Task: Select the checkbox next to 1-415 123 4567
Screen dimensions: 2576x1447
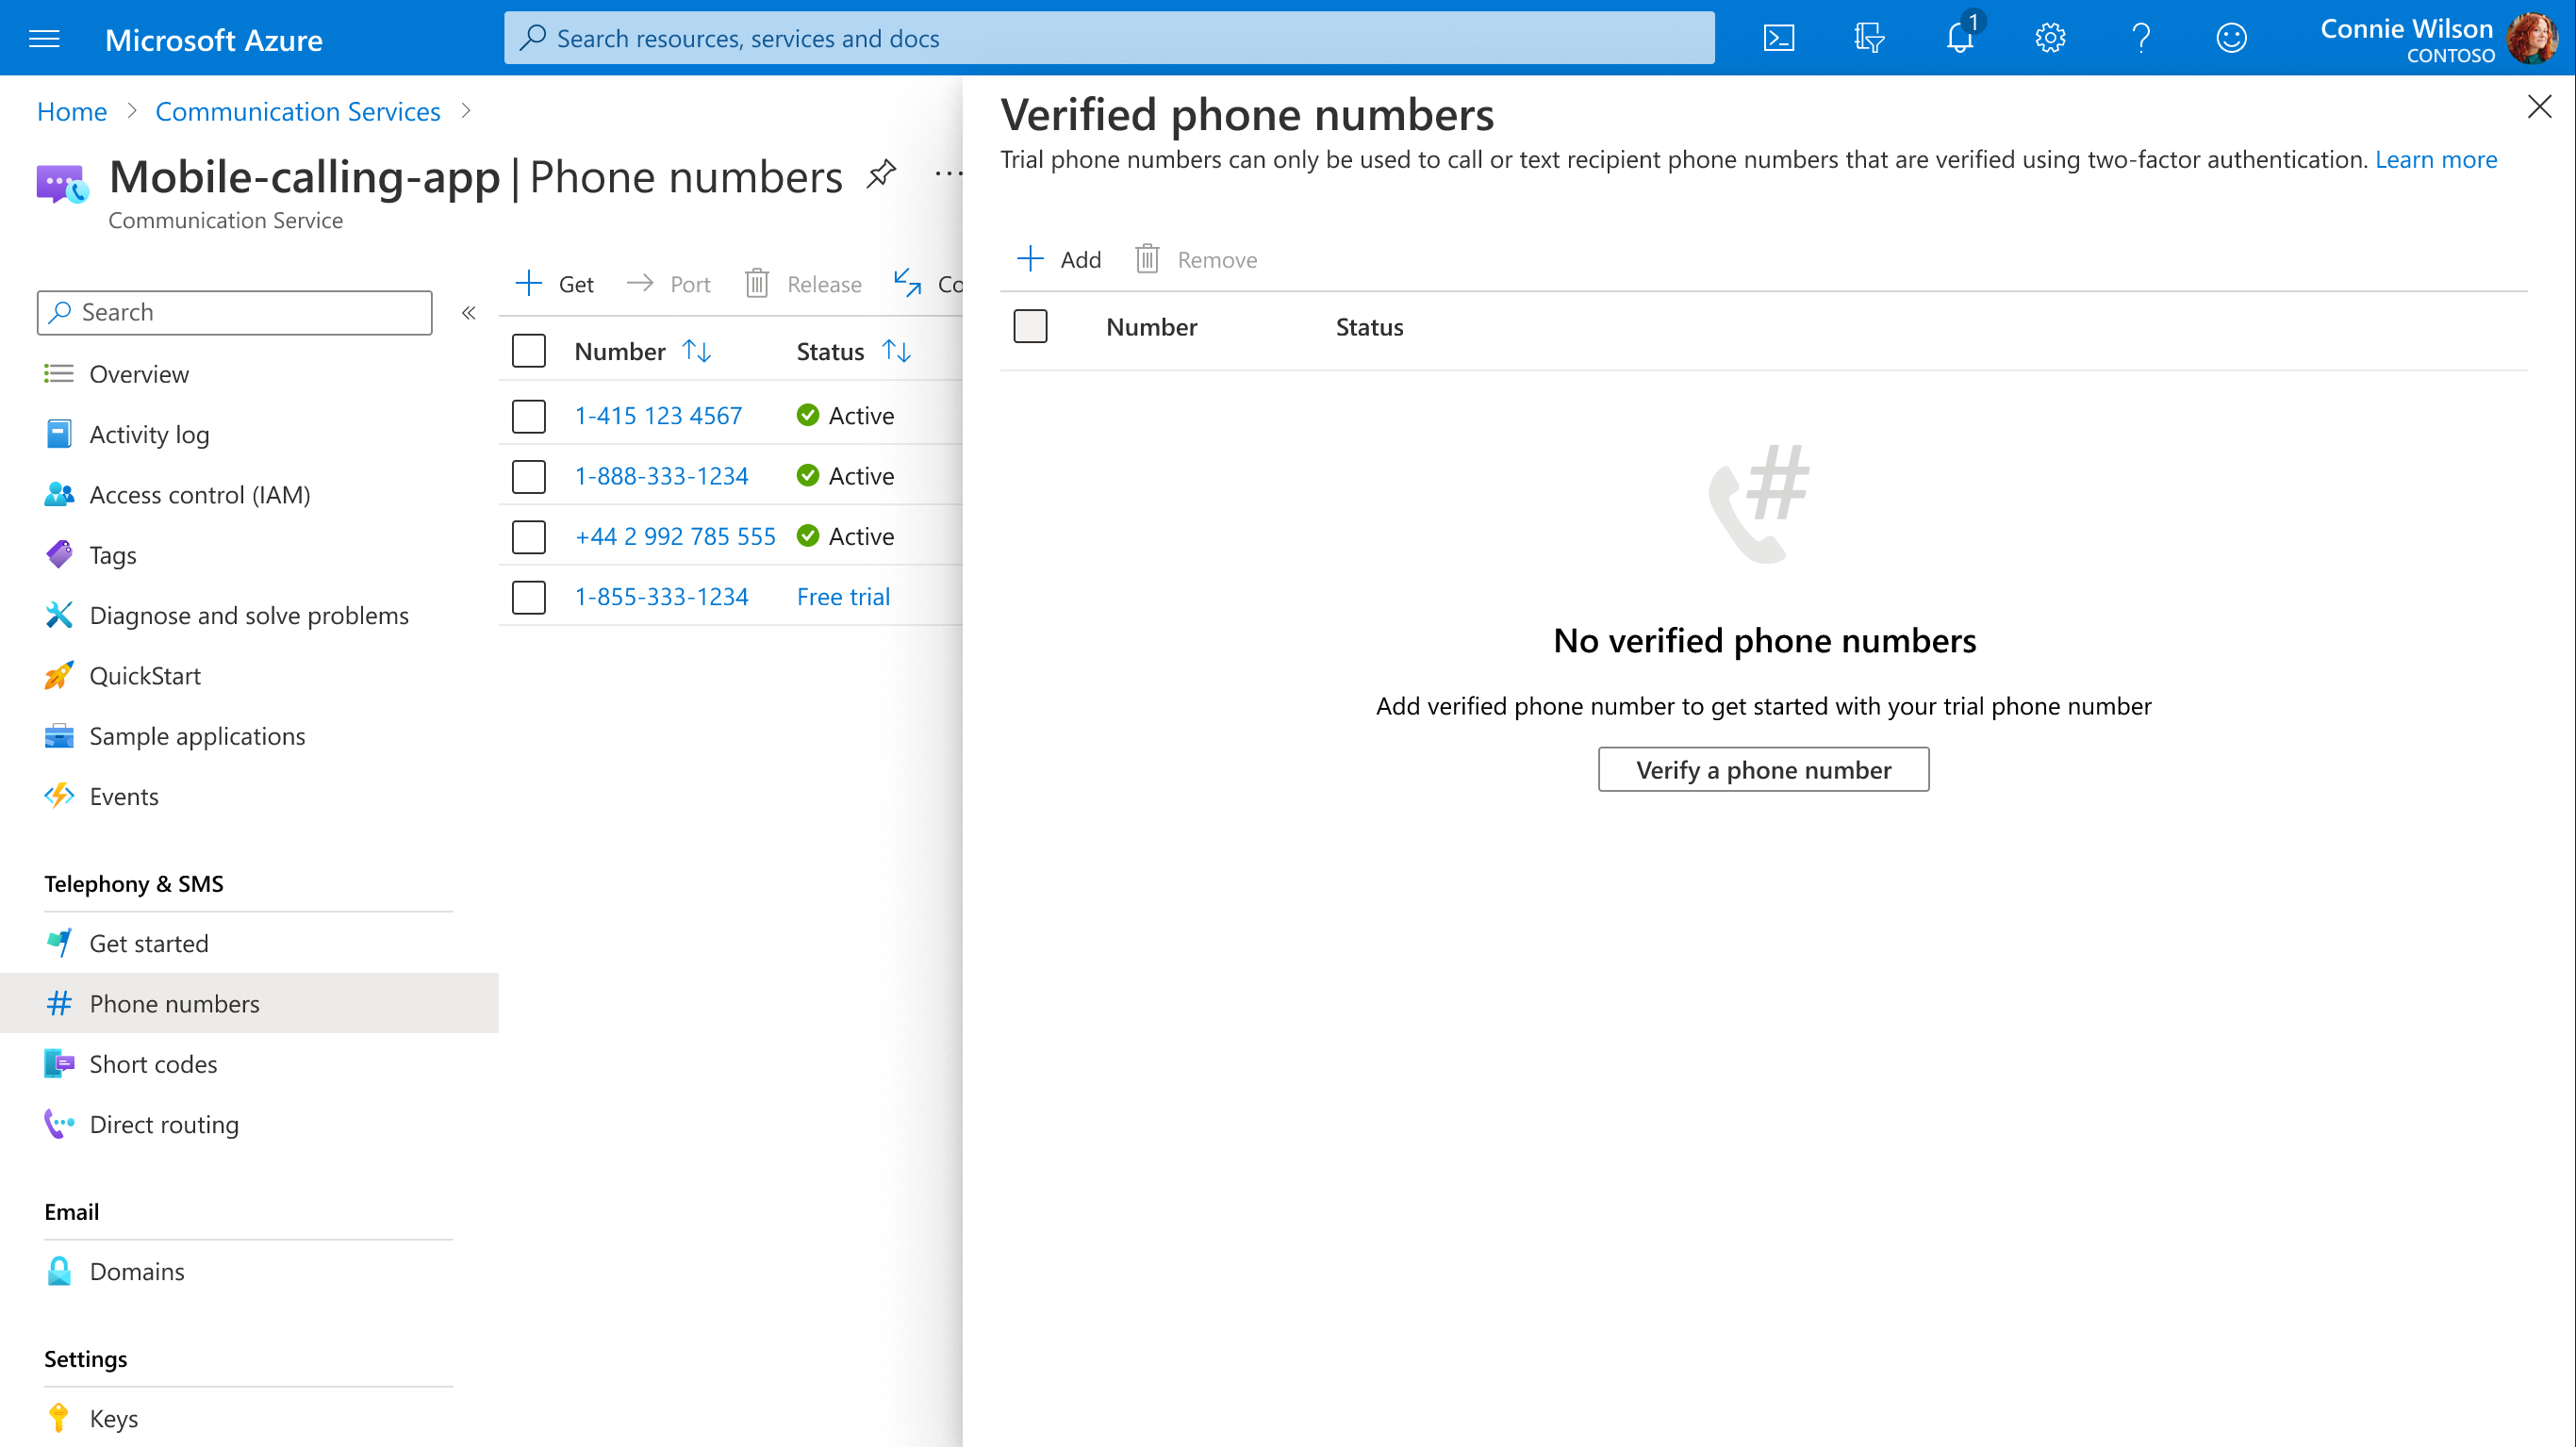Action: (529, 416)
